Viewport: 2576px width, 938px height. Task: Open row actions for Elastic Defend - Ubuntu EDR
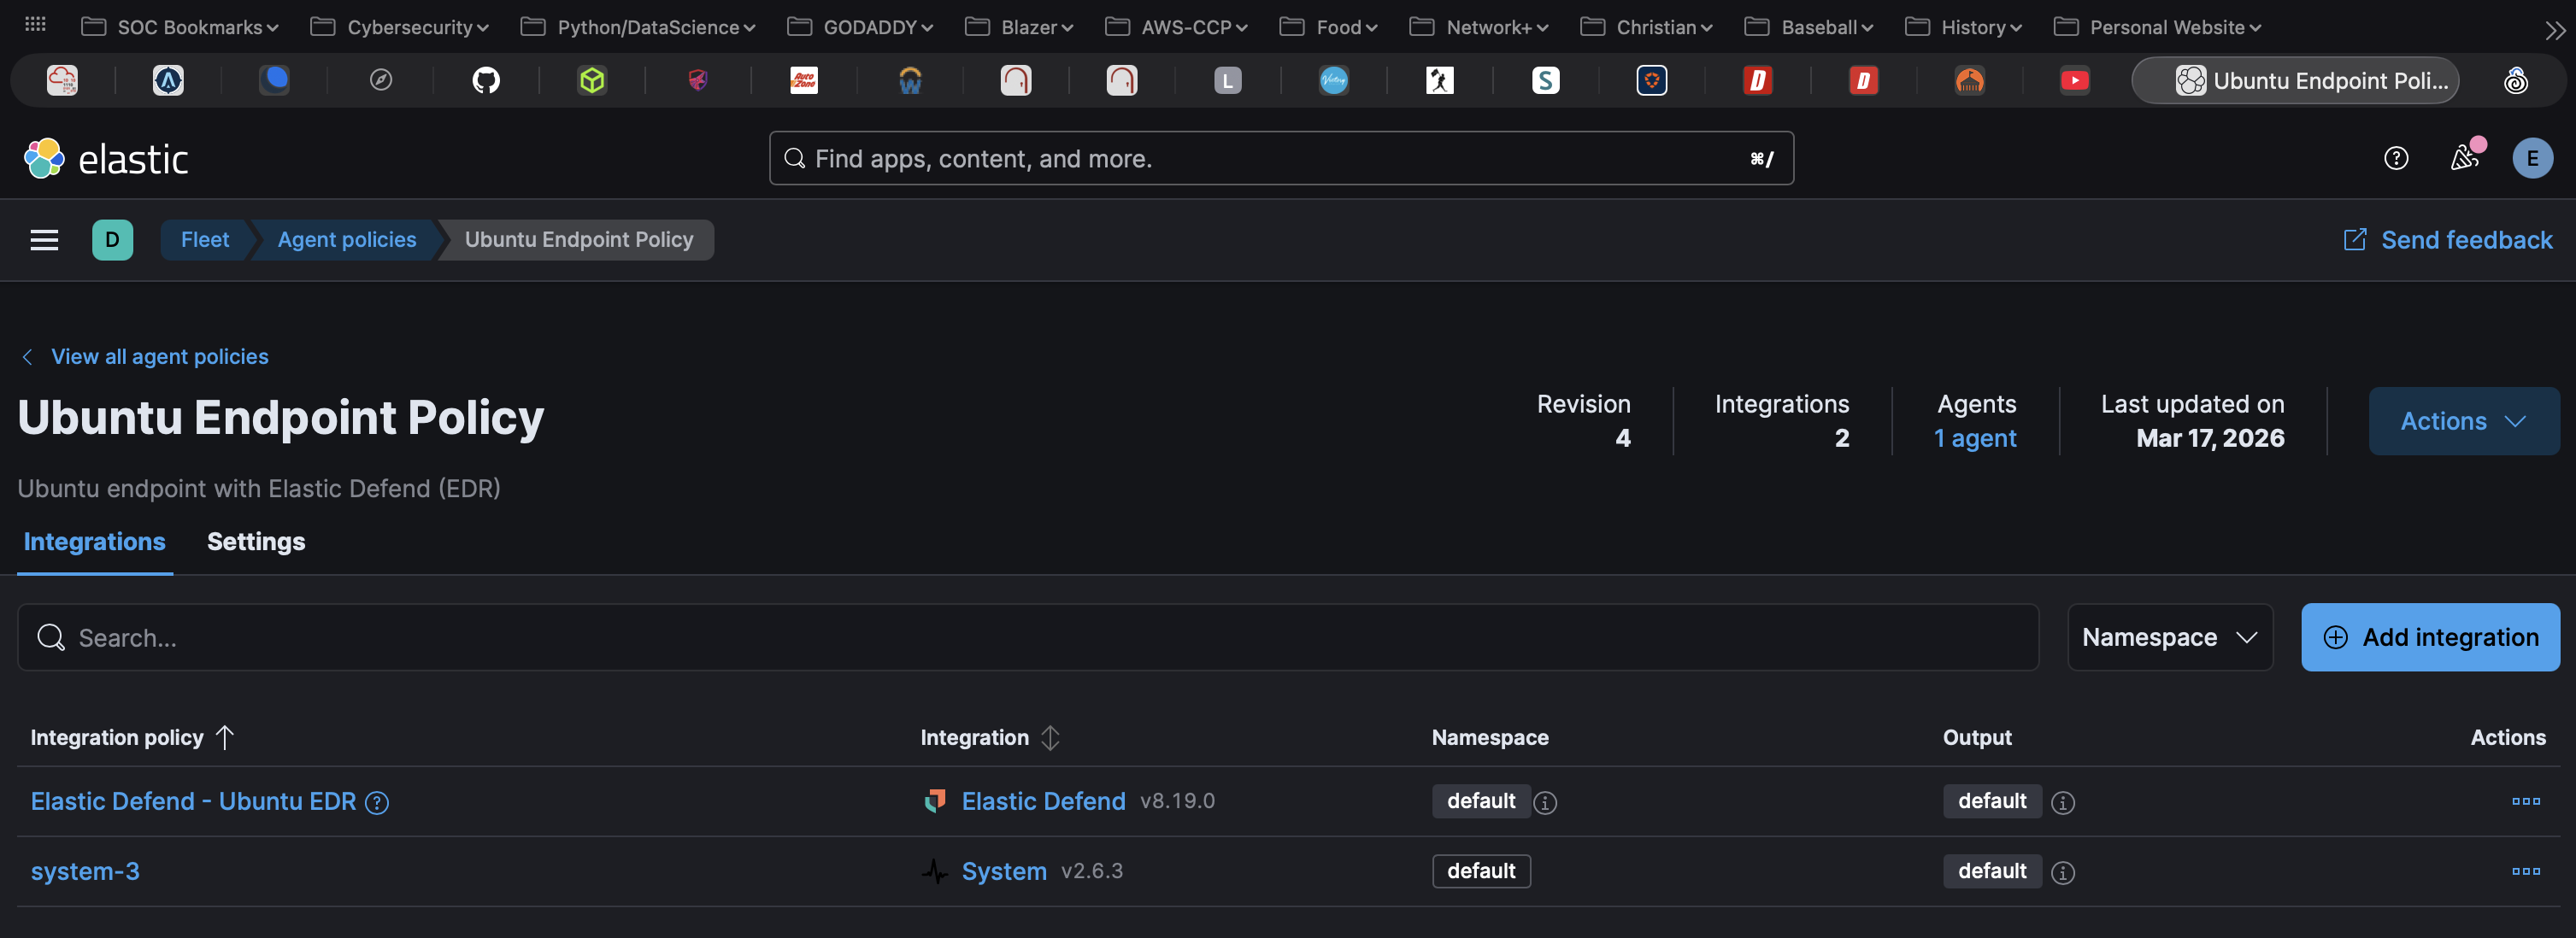2526,801
